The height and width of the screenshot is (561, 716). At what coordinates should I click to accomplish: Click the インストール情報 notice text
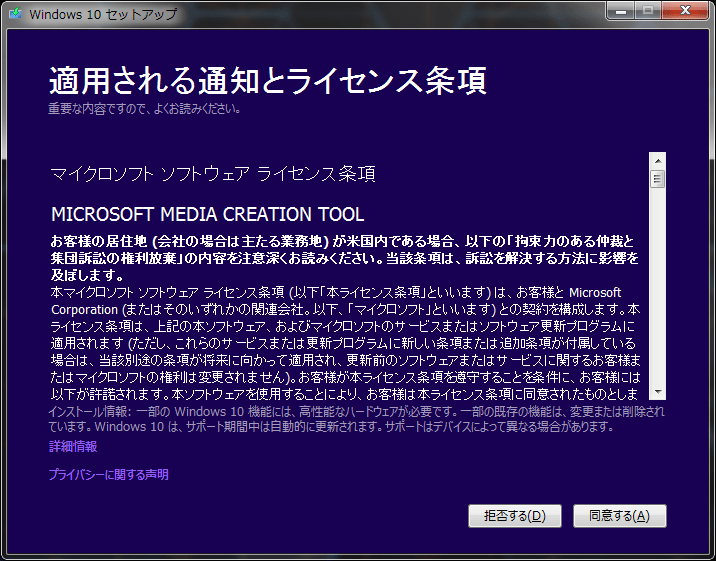pos(356,419)
